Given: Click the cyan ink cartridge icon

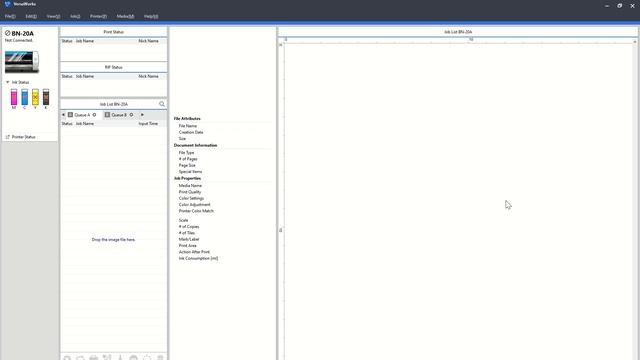Looking at the screenshot, I should pyautogui.click(x=24, y=98).
